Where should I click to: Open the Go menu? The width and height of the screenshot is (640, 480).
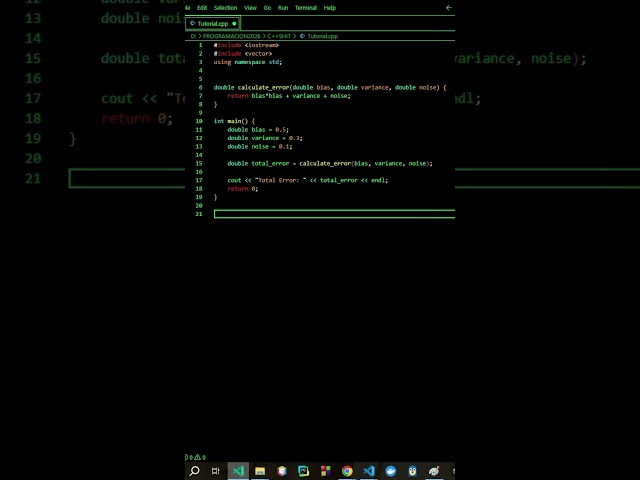267,8
